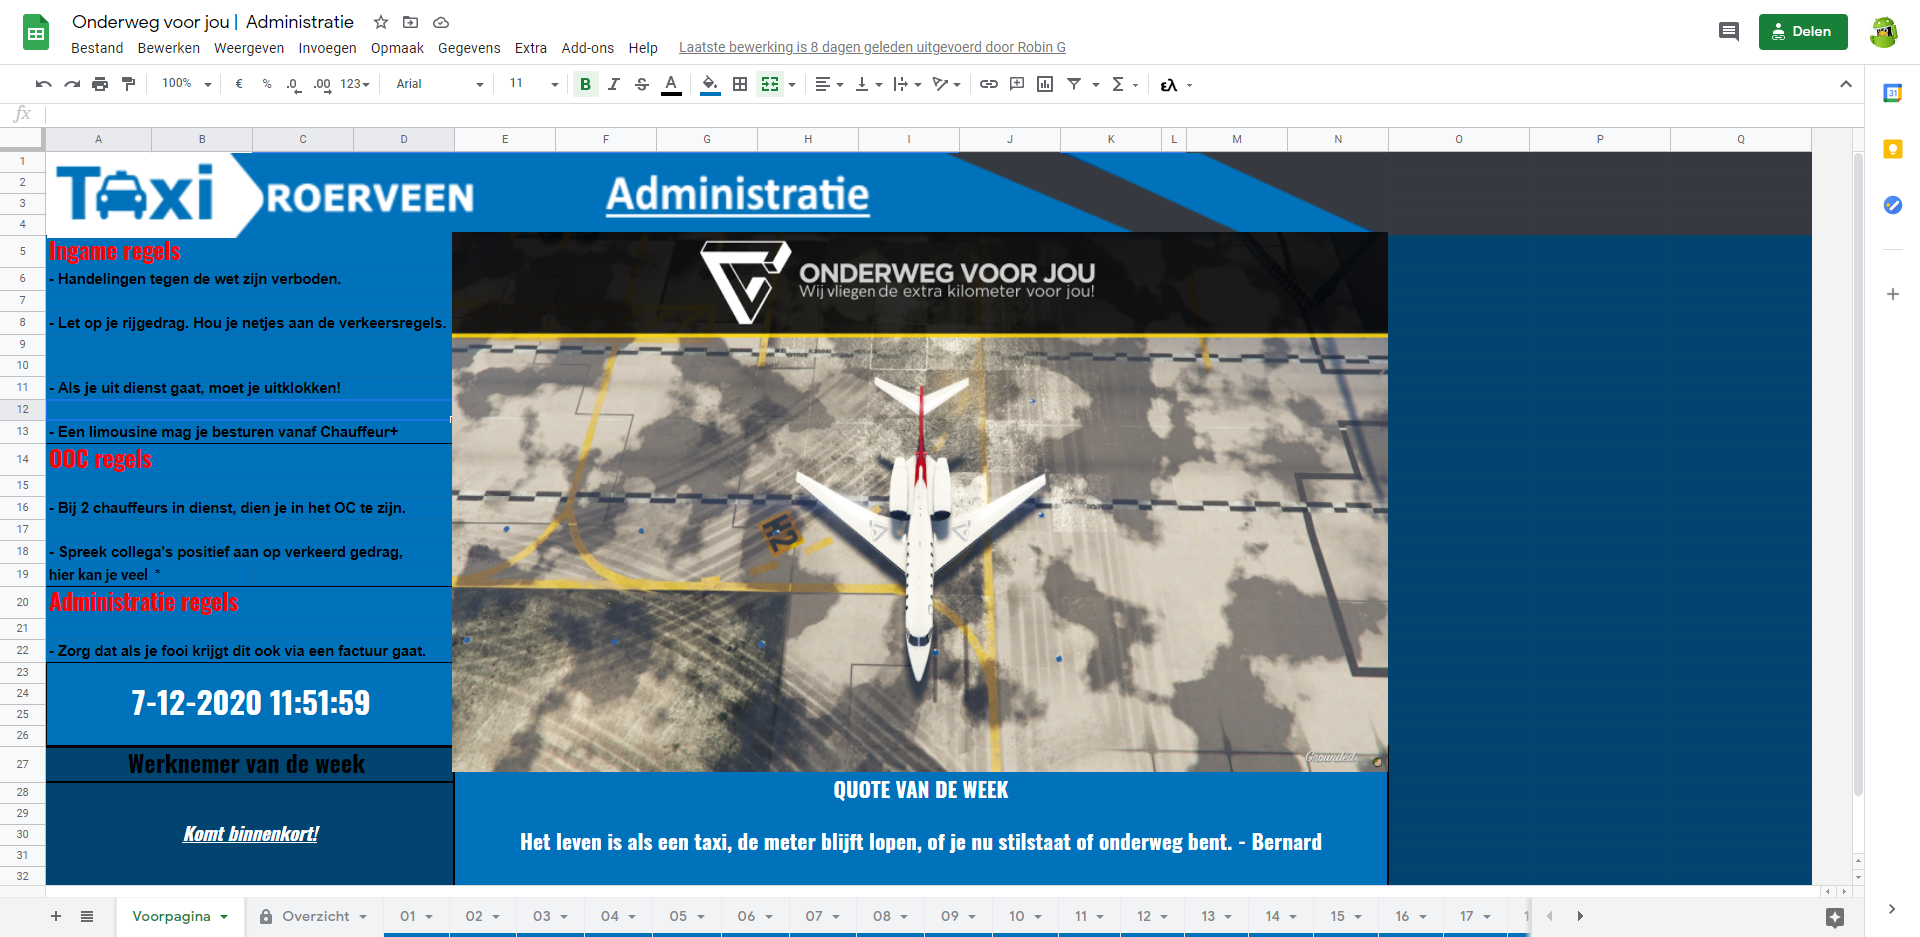Open the font size 11 dropdown
Image resolution: width=1920 pixels, height=937 pixels.
click(533, 84)
